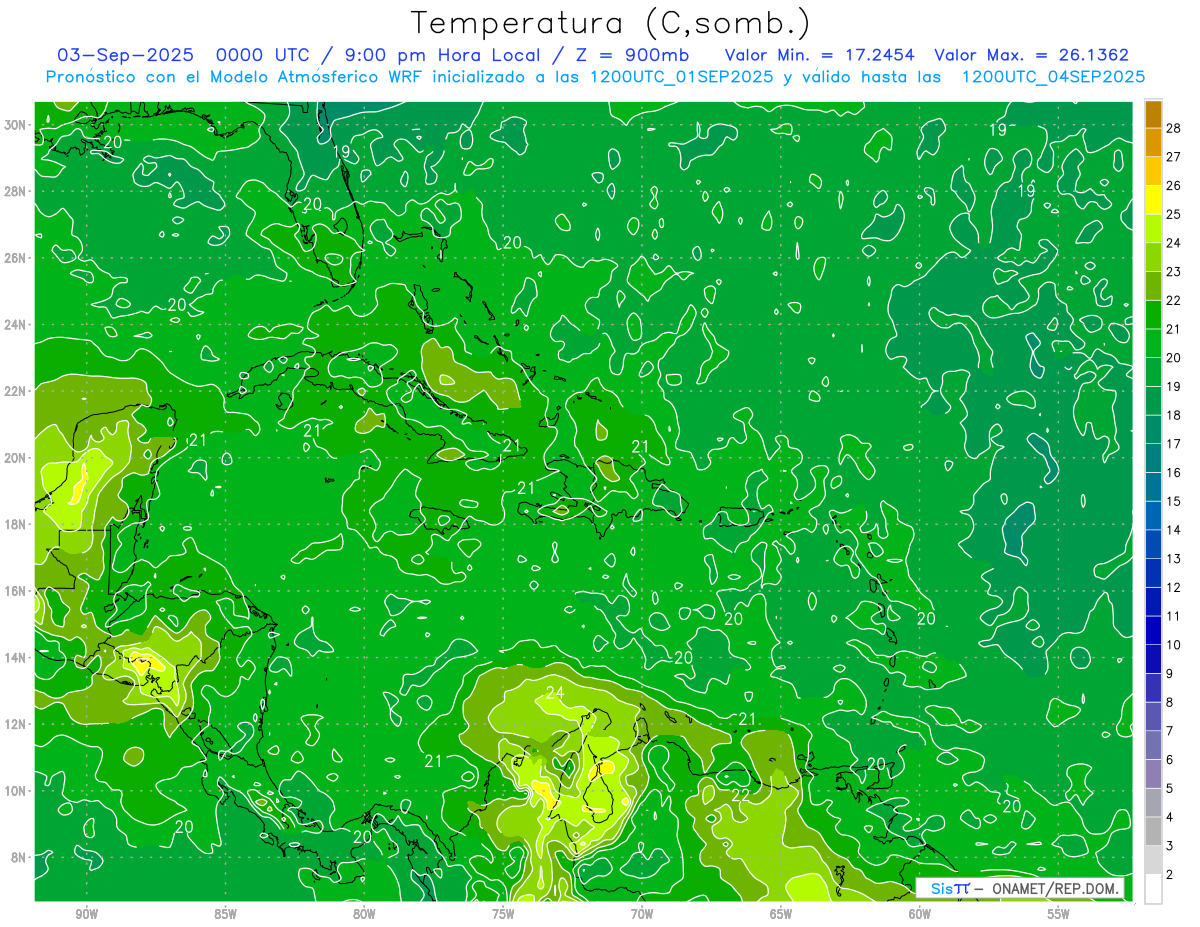Click the '75W' longitude label

(503, 914)
